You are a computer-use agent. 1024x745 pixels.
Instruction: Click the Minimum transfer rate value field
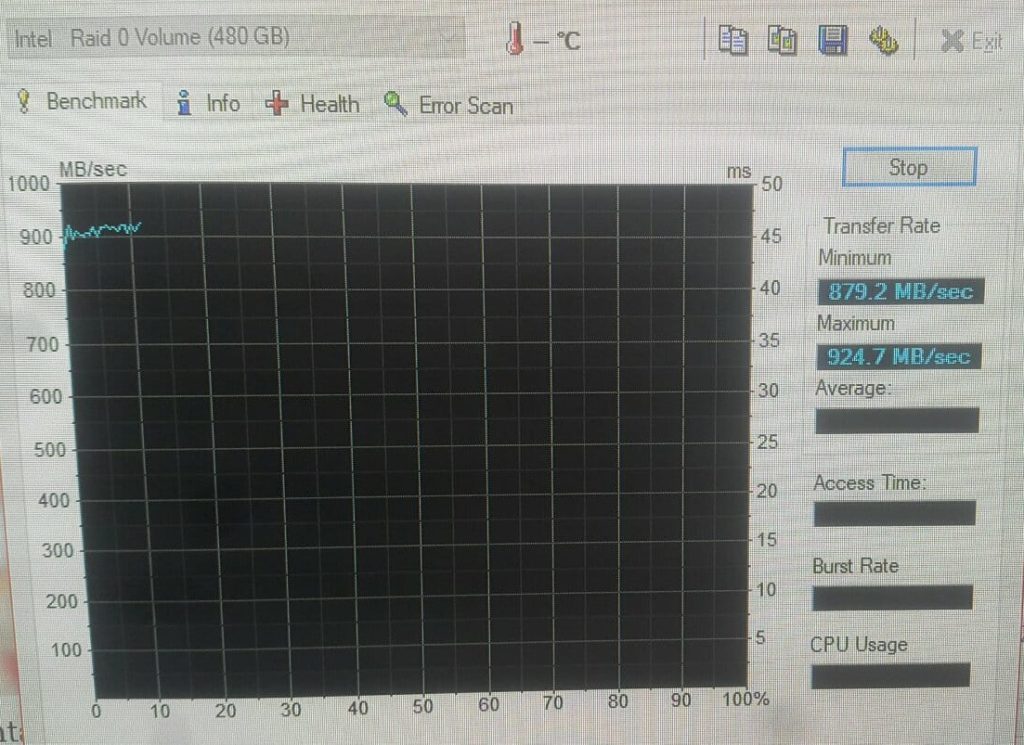(900, 293)
